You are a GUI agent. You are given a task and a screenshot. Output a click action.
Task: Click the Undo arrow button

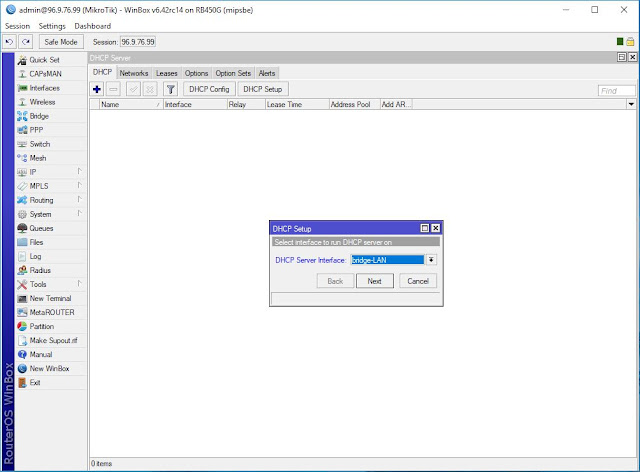9,42
